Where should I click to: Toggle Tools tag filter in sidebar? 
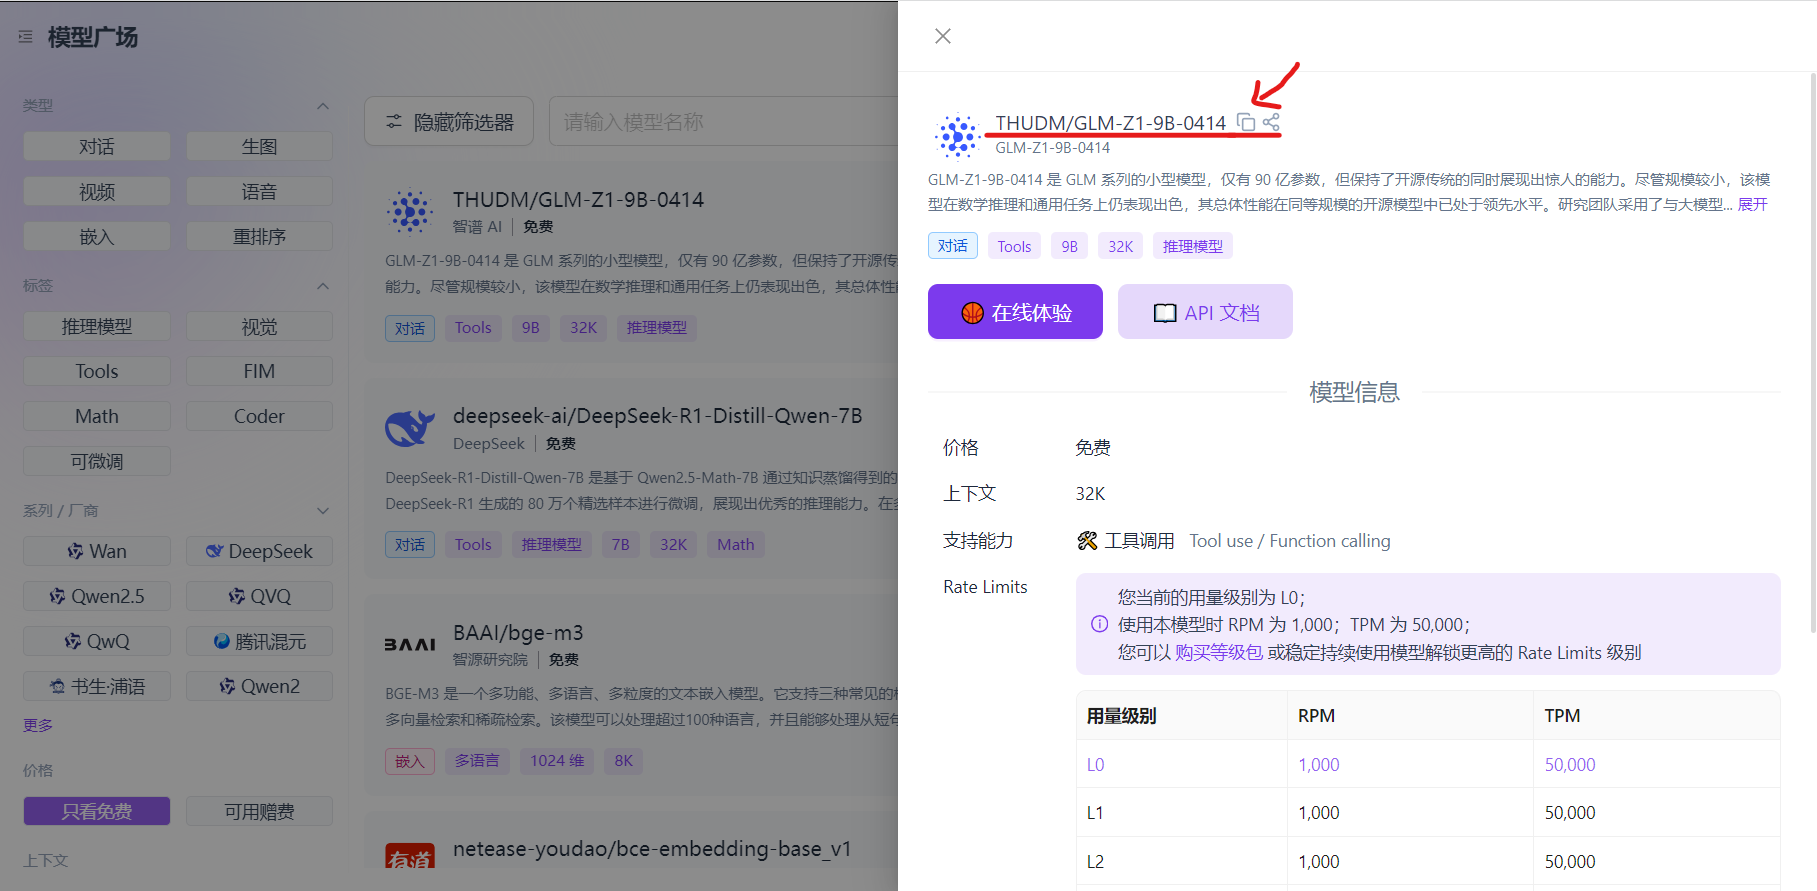click(97, 371)
